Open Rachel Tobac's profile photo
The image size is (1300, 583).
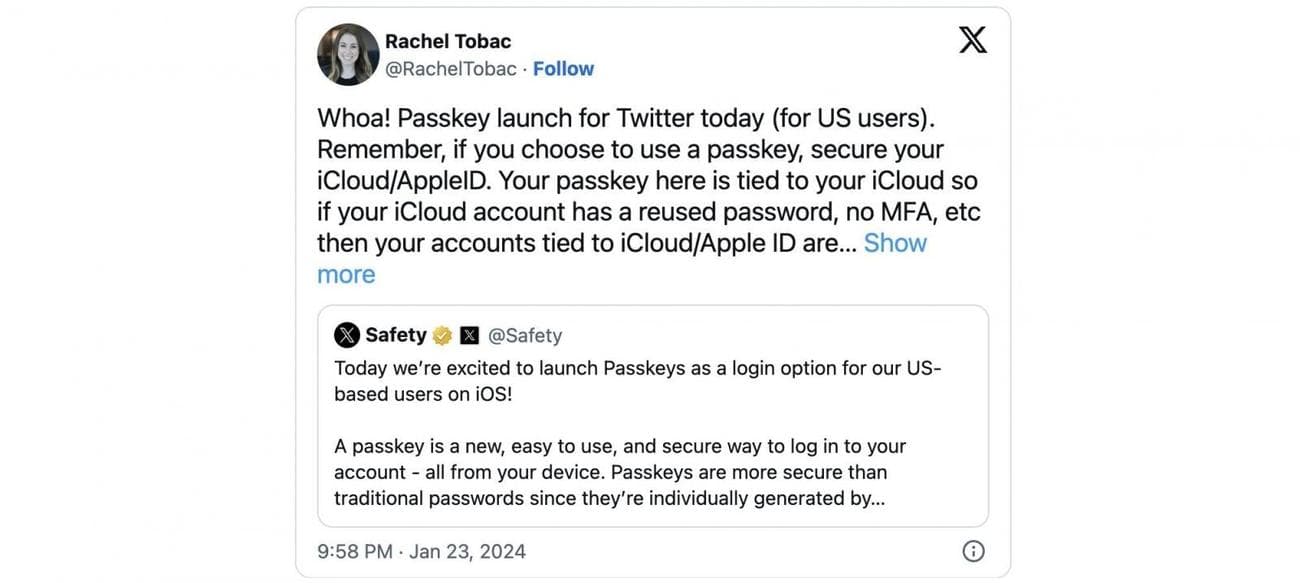(x=348, y=55)
